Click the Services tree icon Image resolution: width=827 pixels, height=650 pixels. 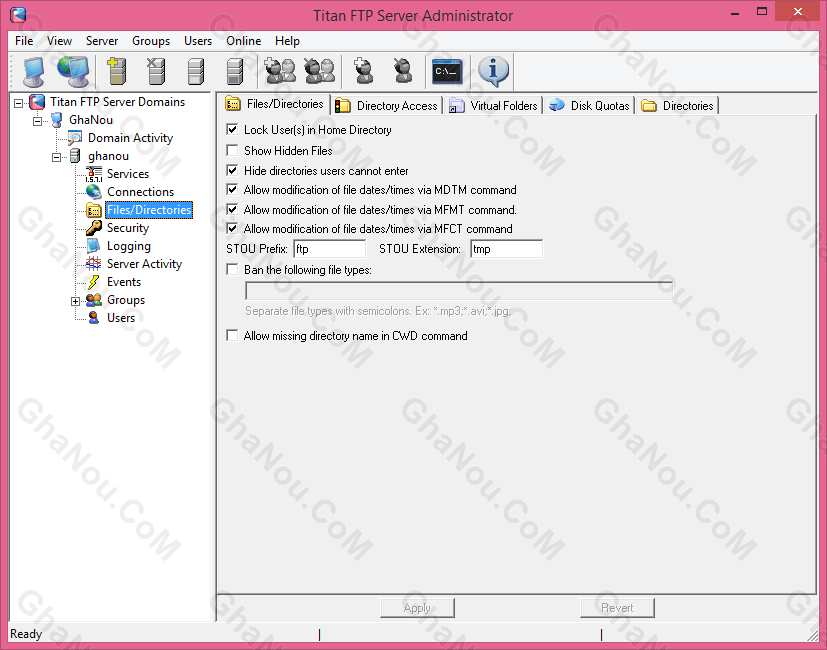(94, 174)
